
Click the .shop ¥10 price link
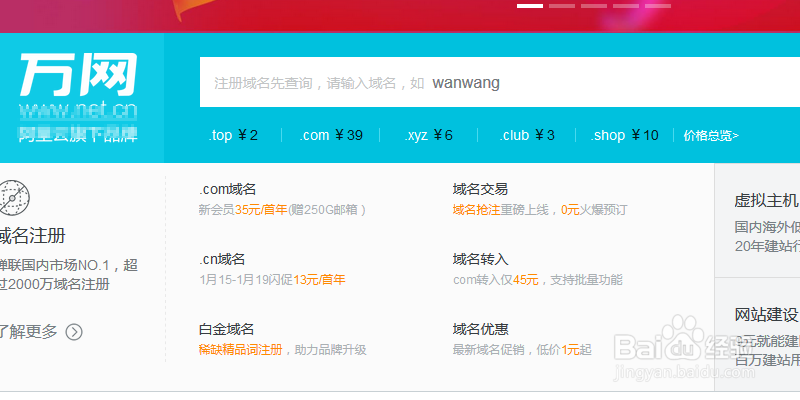click(624, 135)
